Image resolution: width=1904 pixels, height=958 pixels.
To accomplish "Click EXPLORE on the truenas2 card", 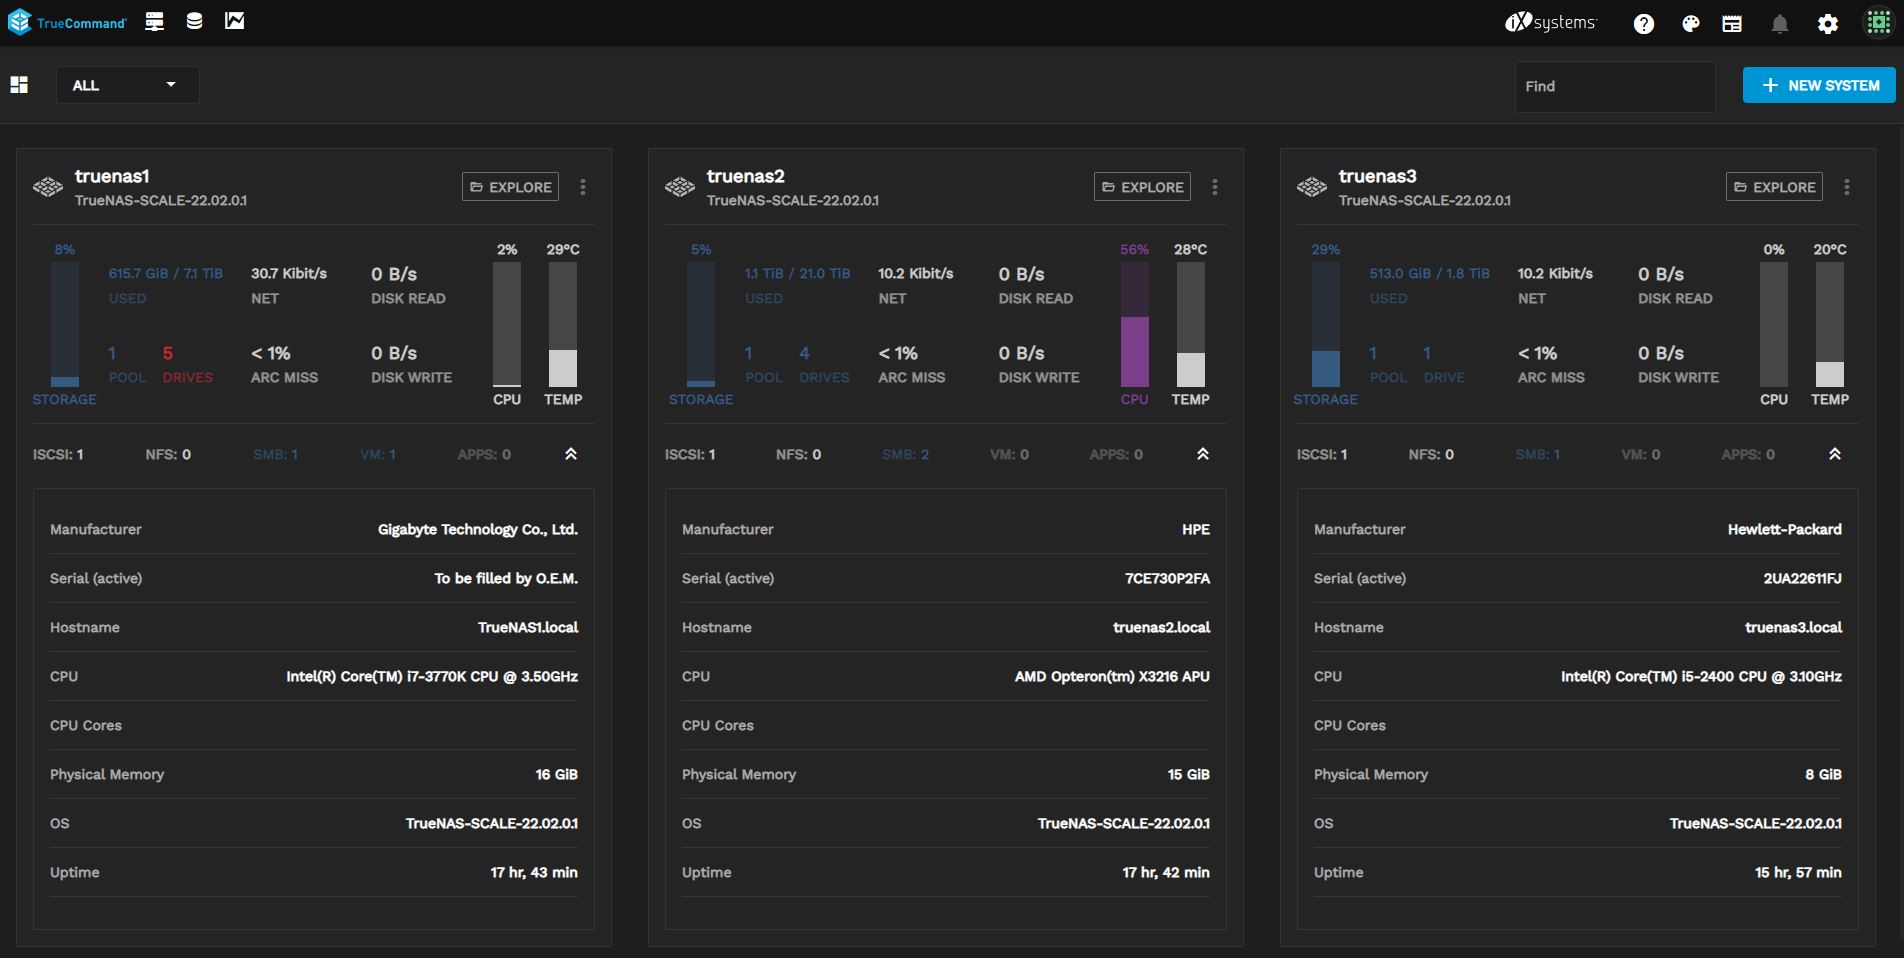I will point(1142,187).
